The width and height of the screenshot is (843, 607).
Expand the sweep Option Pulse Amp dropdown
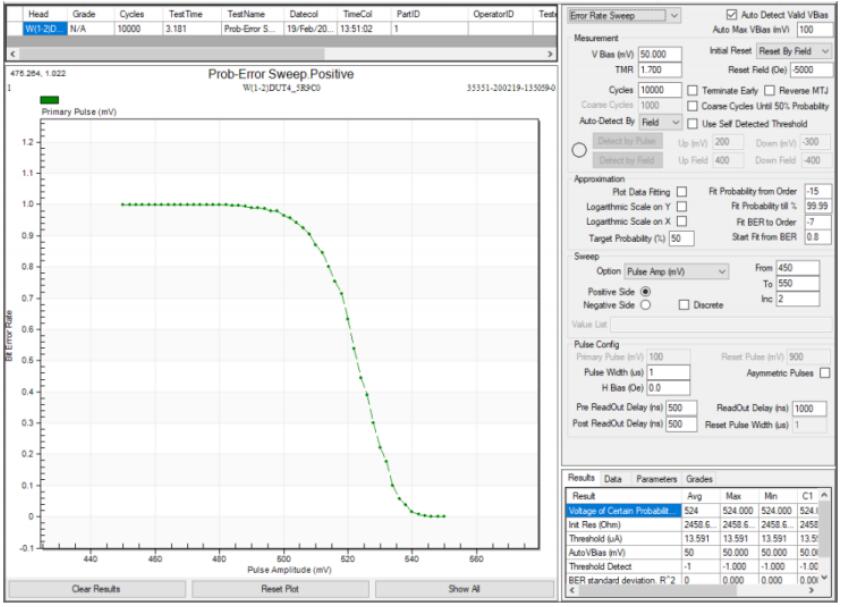click(675, 271)
